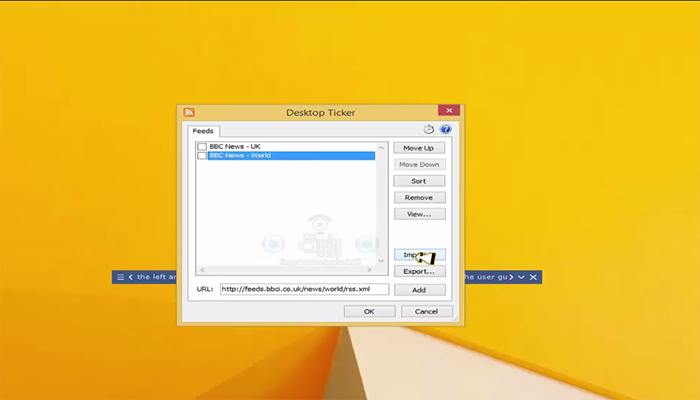Click the horizontal scrollbar left arrow
700x400 pixels.
tap(202, 270)
